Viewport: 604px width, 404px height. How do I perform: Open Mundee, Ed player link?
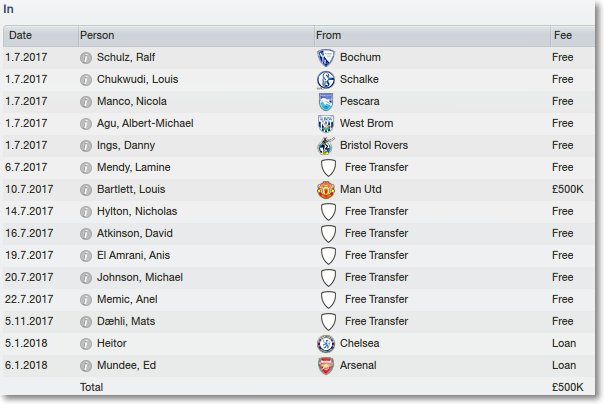click(x=126, y=365)
